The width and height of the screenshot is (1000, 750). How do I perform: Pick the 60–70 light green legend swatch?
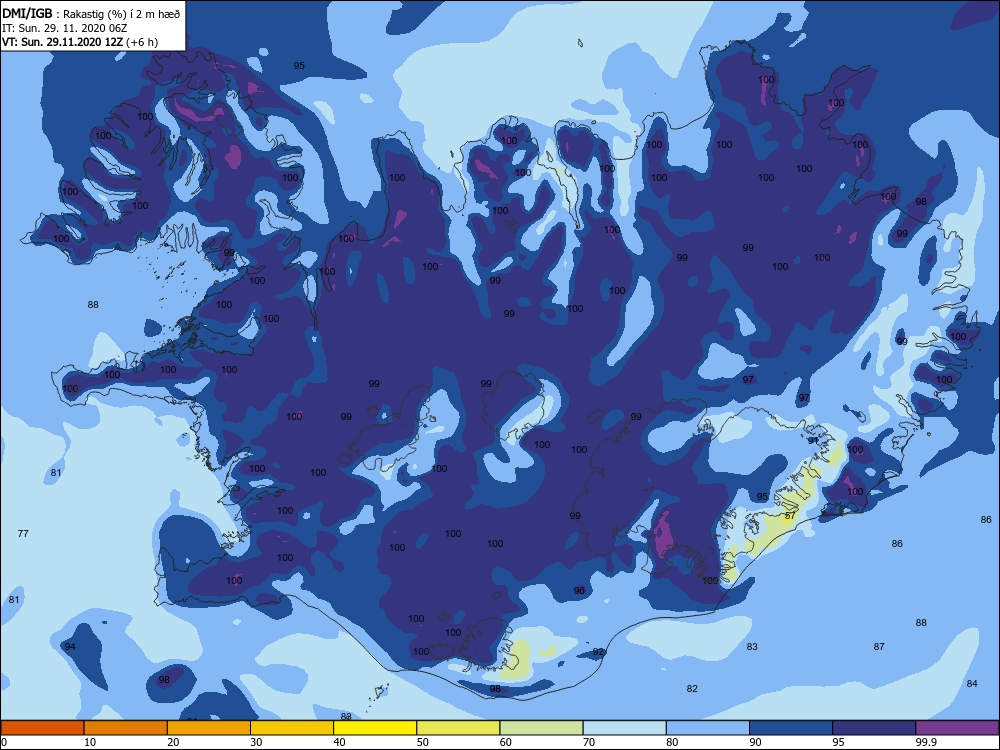[x=541, y=728]
